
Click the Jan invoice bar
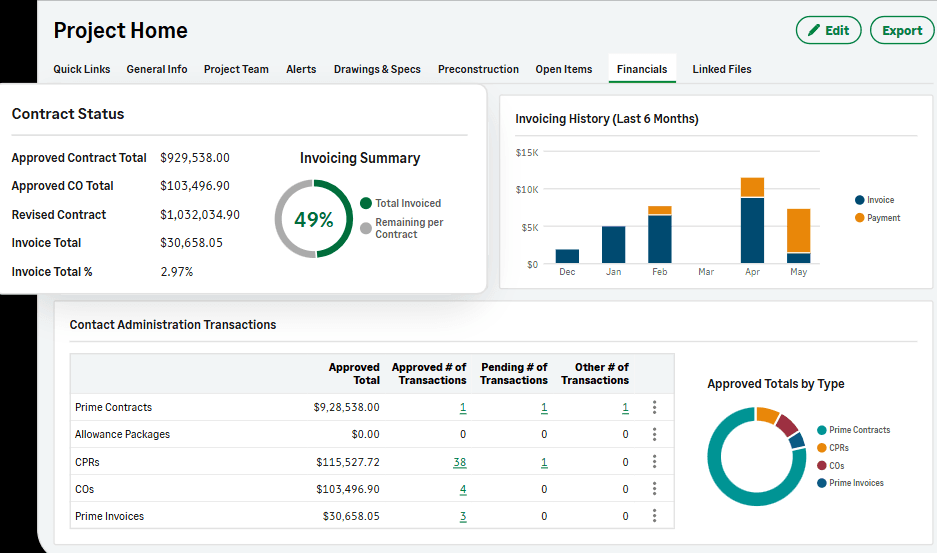614,245
